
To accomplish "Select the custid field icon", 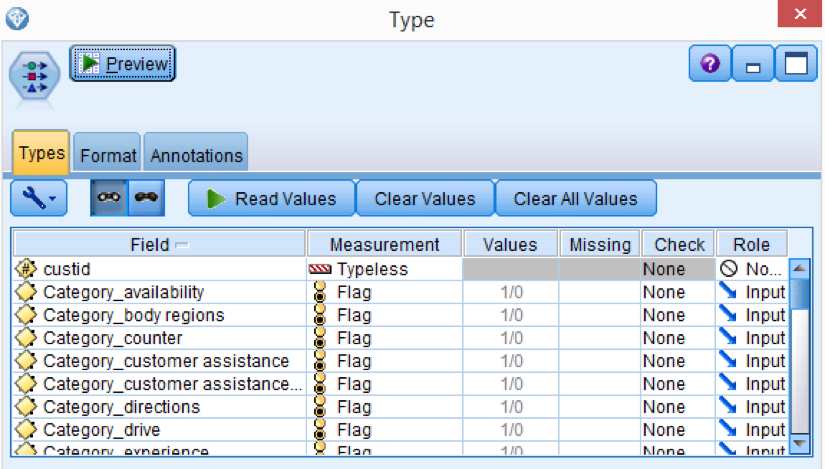I will [x=26, y=269].
